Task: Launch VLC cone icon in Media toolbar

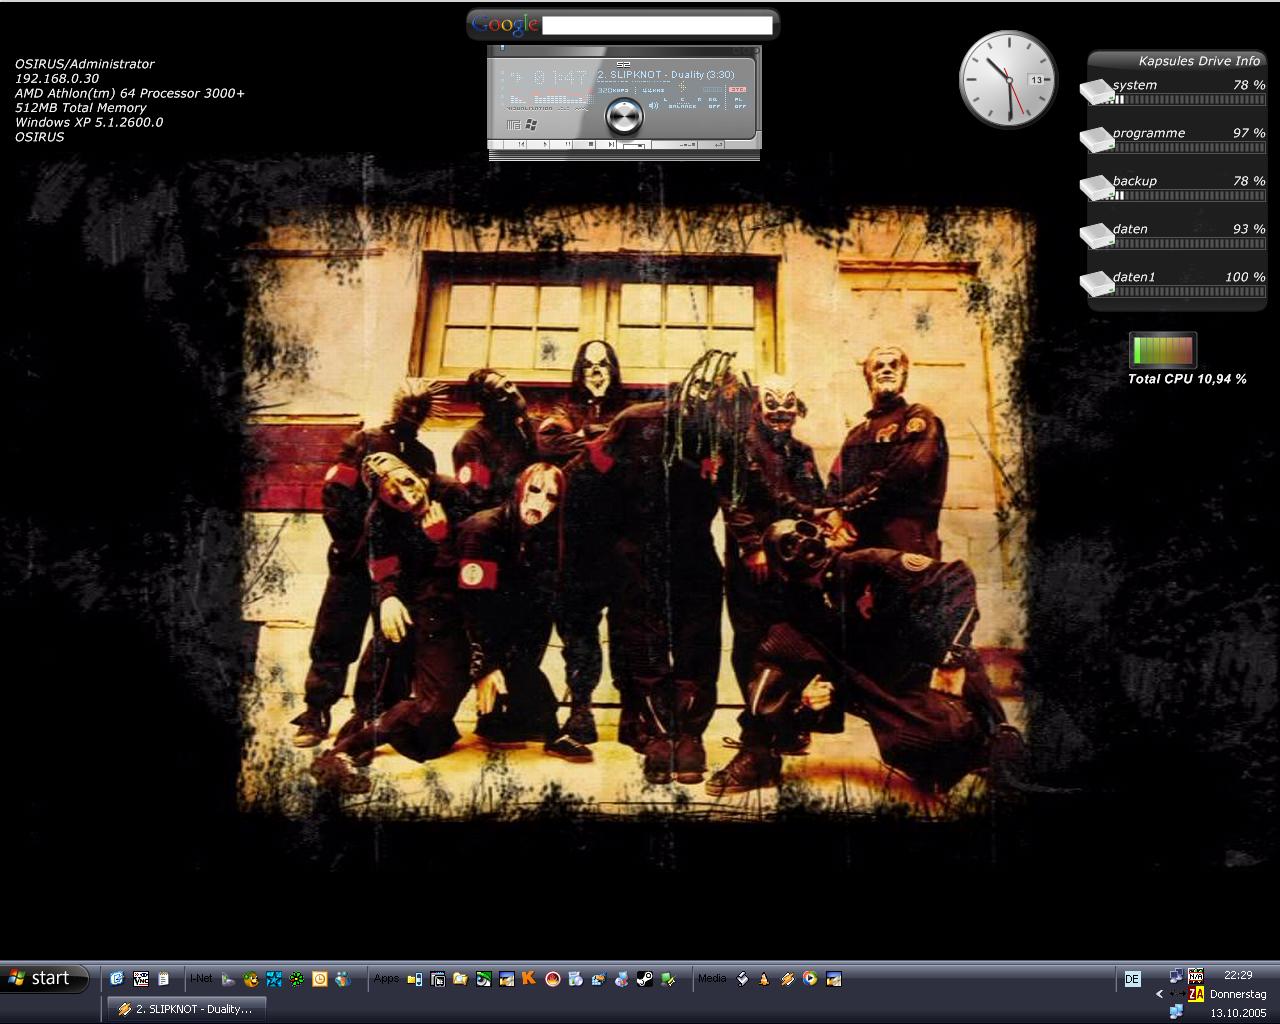Action: 764,979
